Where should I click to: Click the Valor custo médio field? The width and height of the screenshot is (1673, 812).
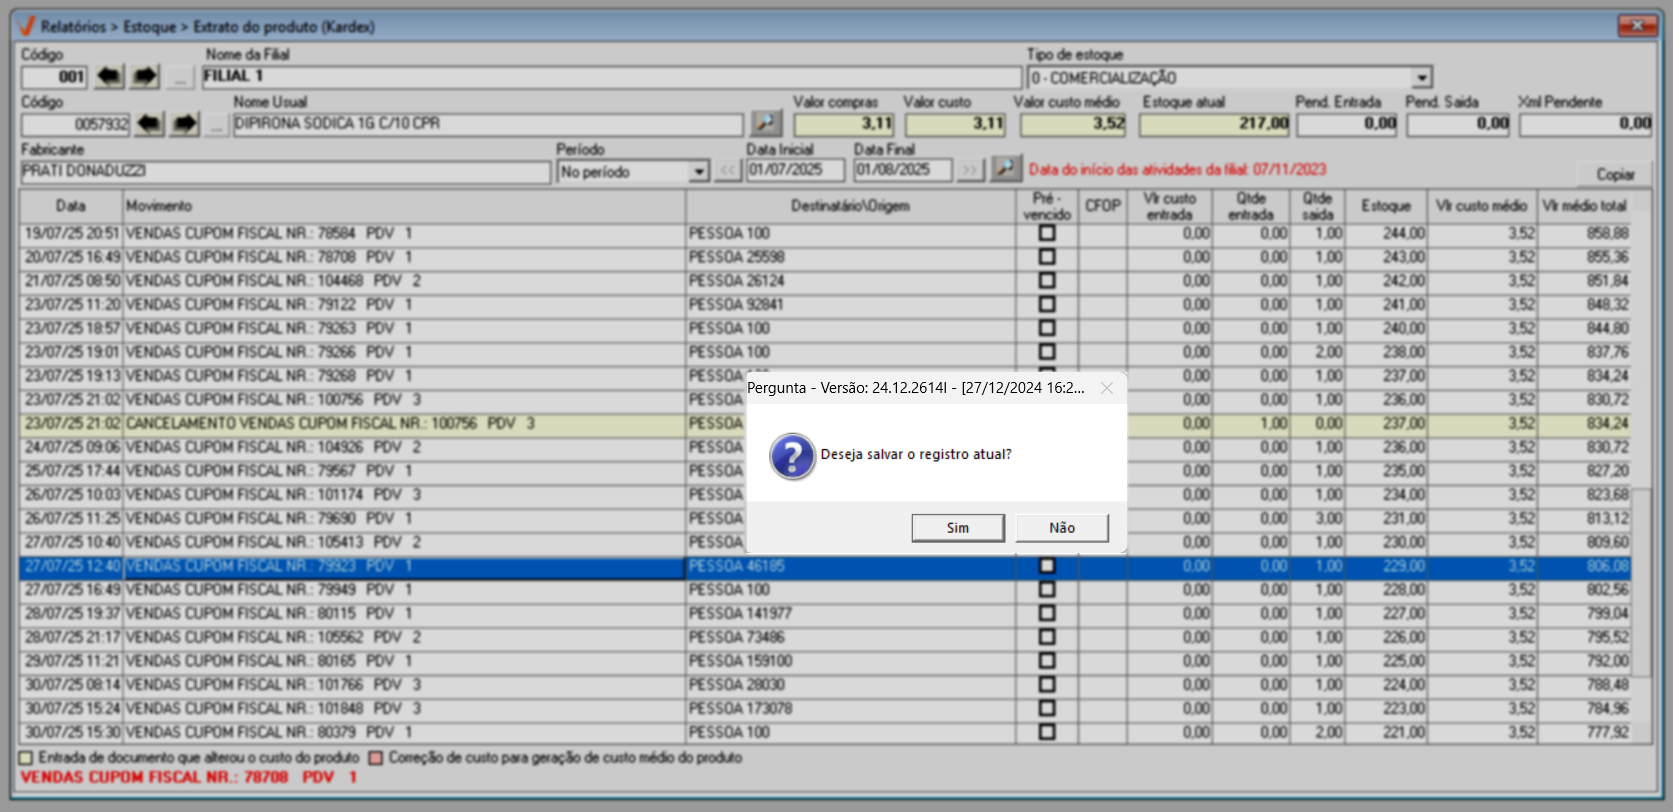click(1074, 124)
